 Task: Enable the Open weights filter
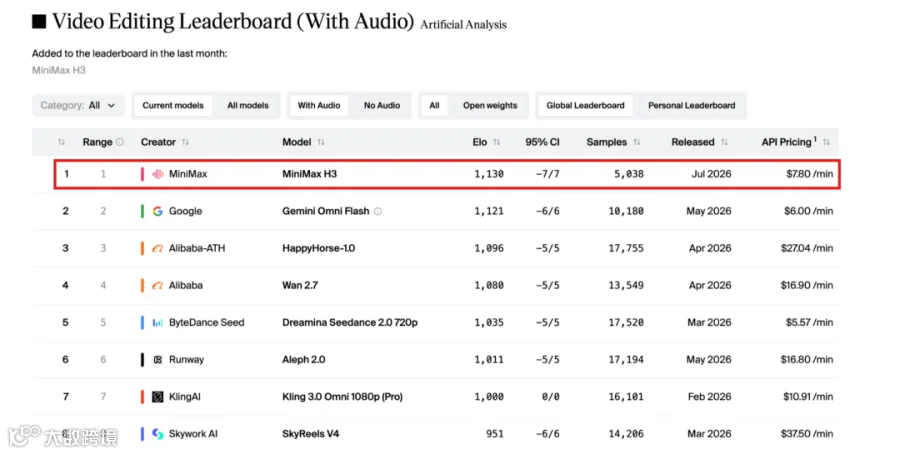click(x=490, y=106)
